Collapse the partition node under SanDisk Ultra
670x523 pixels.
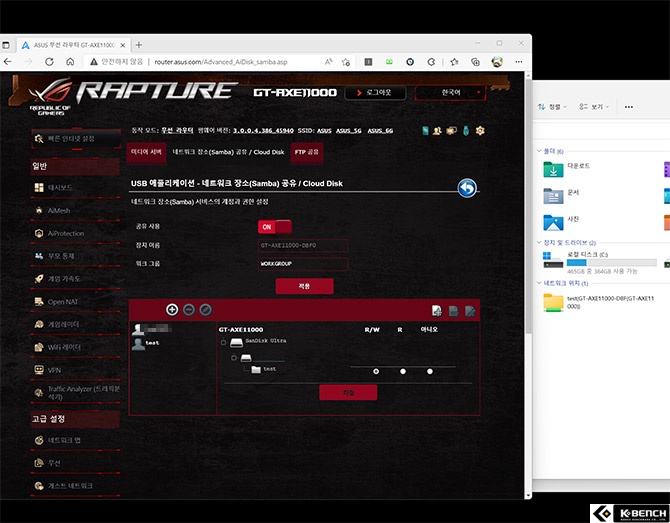[234, 358]
